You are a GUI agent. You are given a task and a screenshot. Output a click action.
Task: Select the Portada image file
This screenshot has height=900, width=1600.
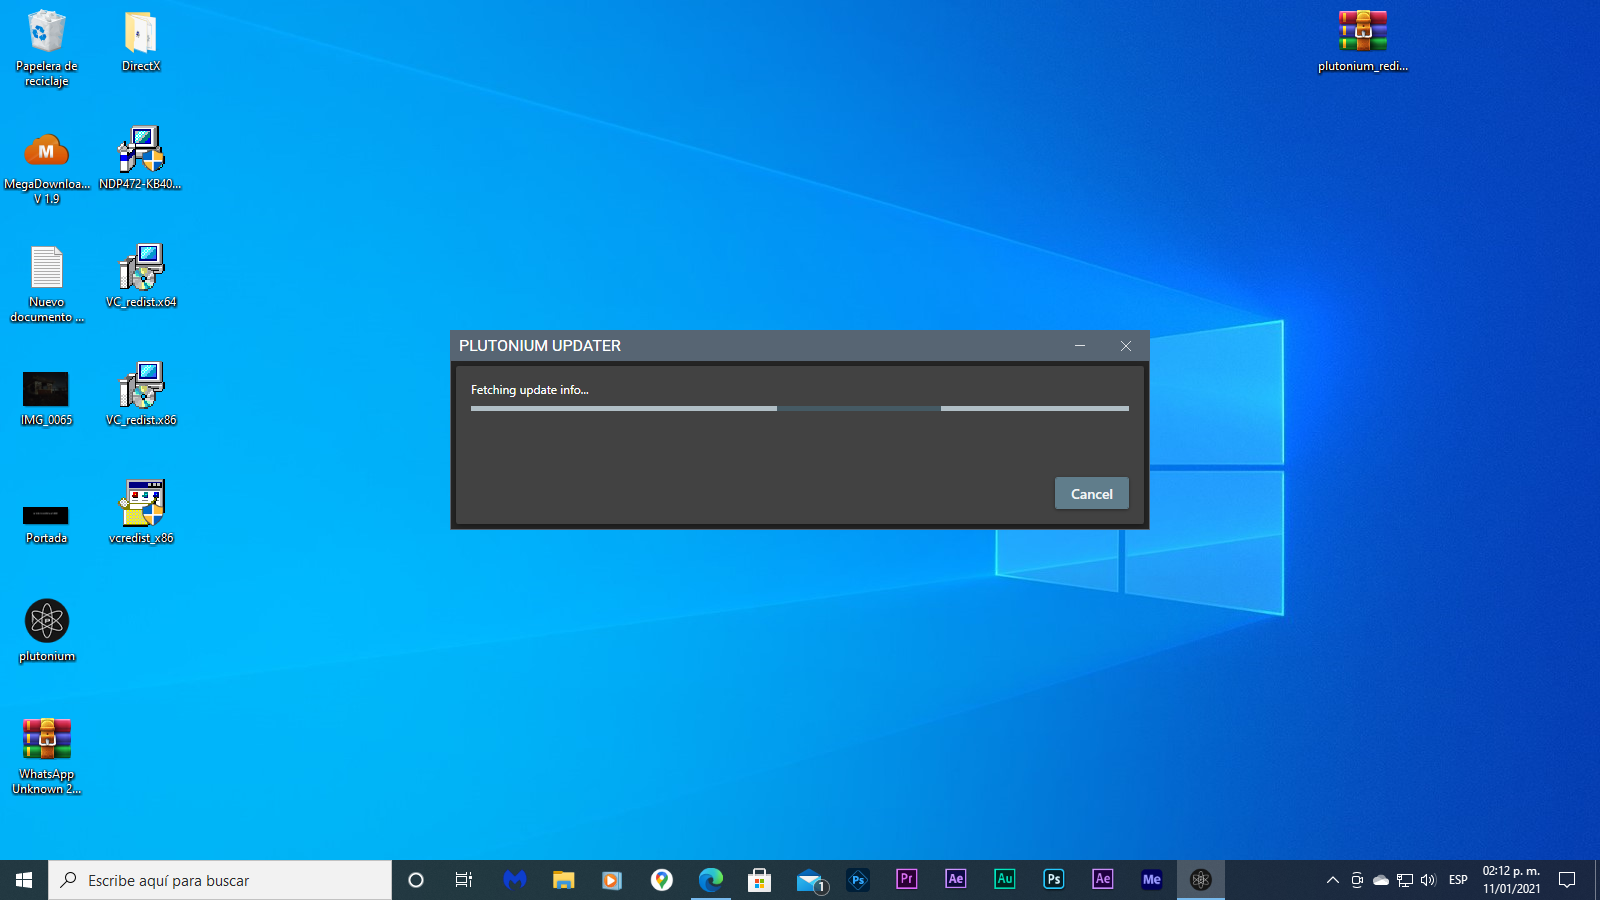point(46,523)
